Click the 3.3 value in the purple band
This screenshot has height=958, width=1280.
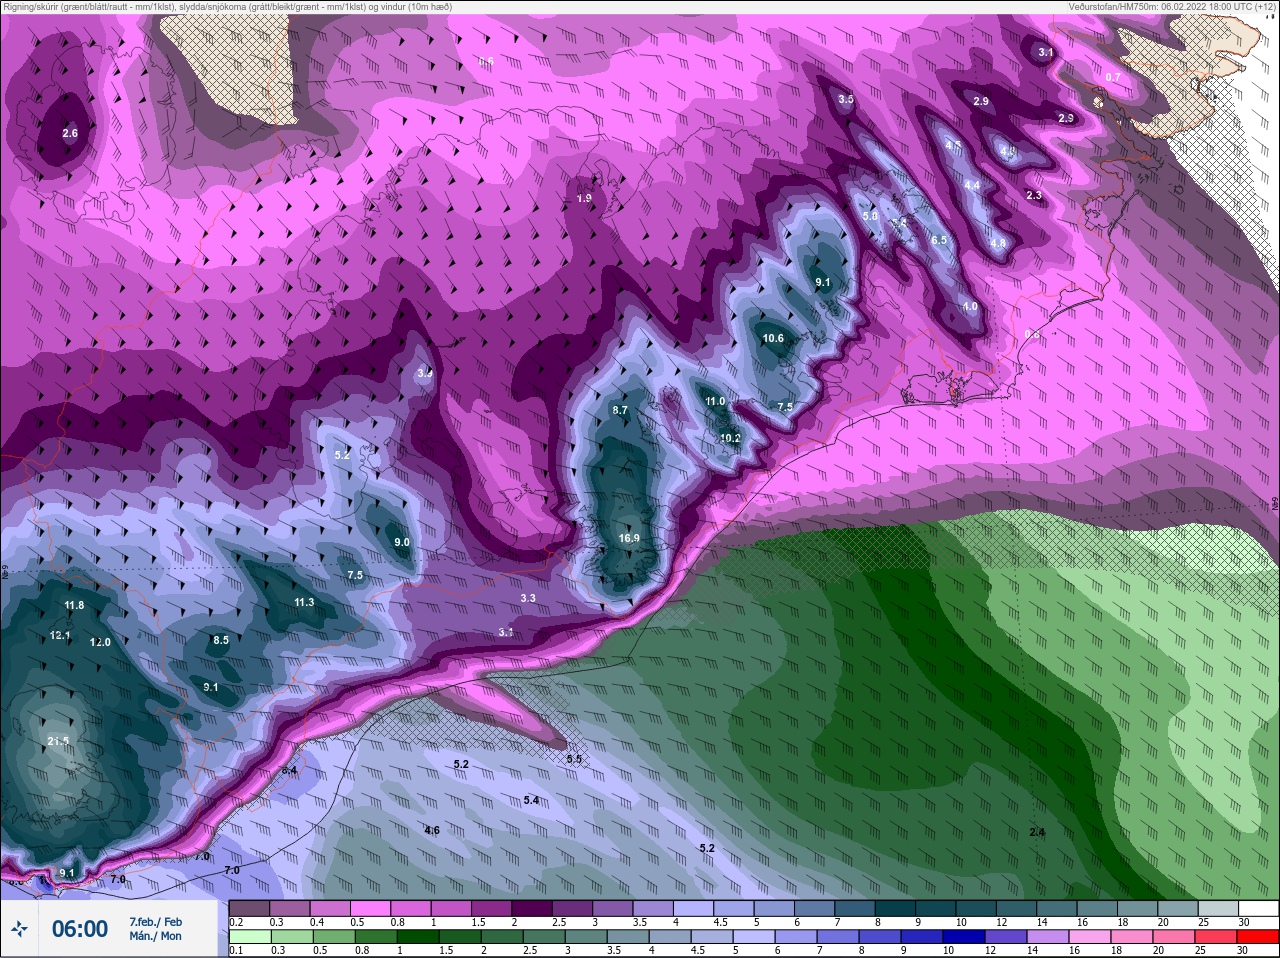coord(528,598)
